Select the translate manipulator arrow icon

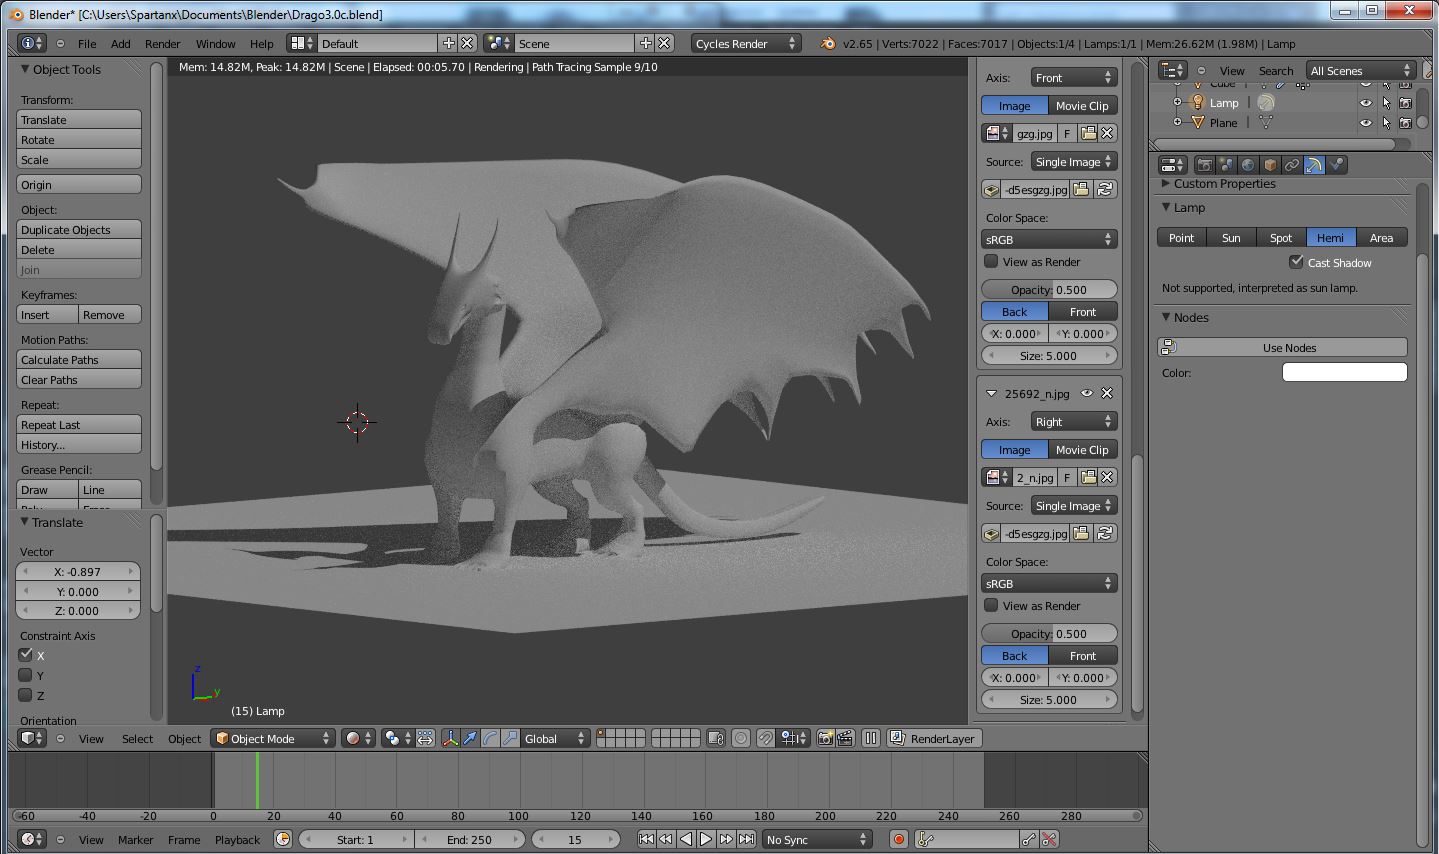tap(470, 738)
